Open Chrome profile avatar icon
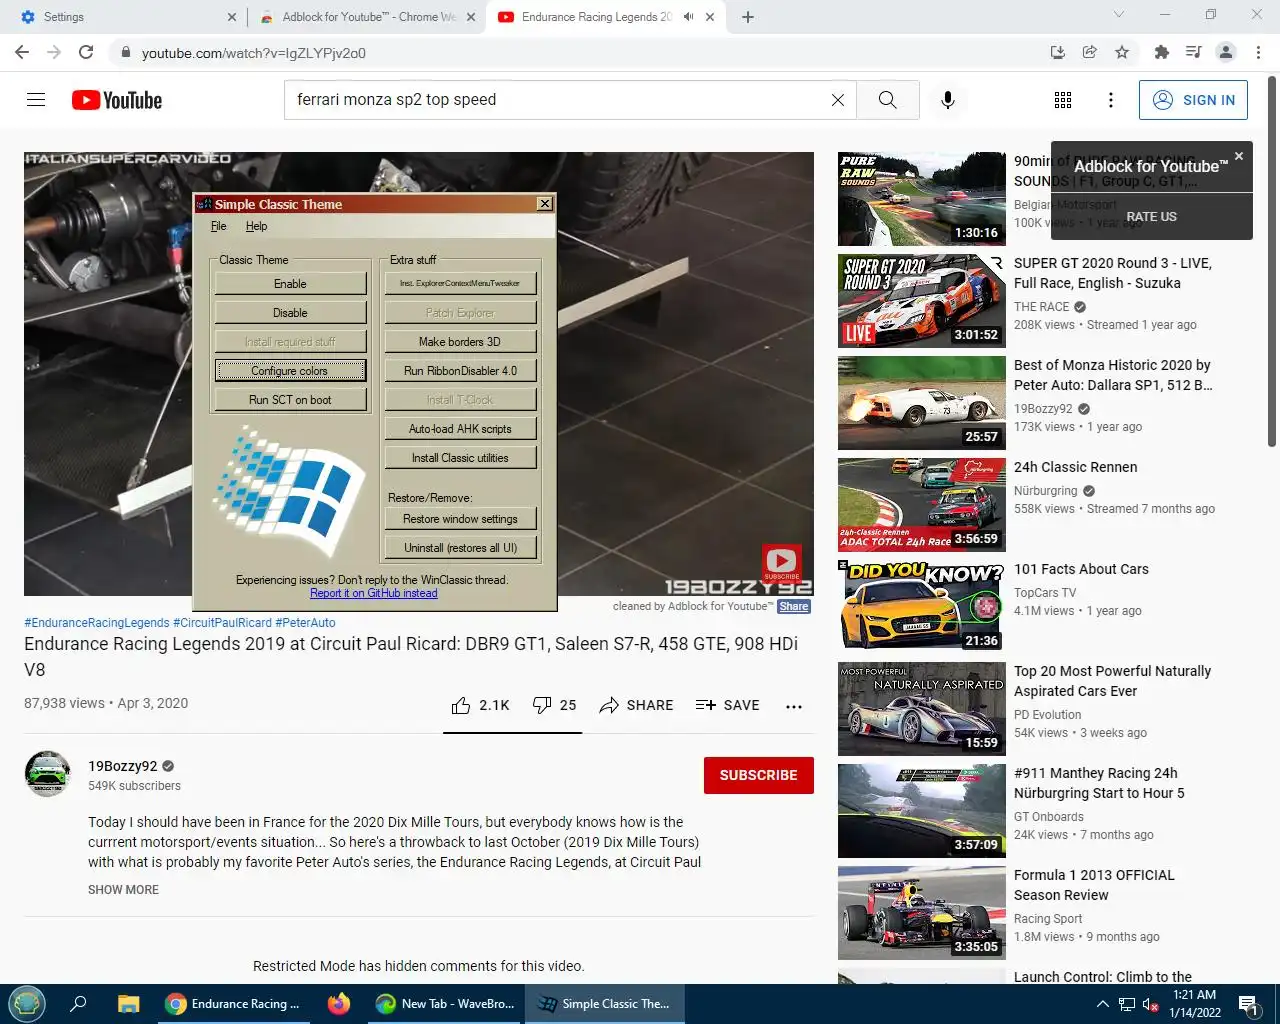The height and width of the screenshot is (1024, 1280). click(x=1226, y=53)
